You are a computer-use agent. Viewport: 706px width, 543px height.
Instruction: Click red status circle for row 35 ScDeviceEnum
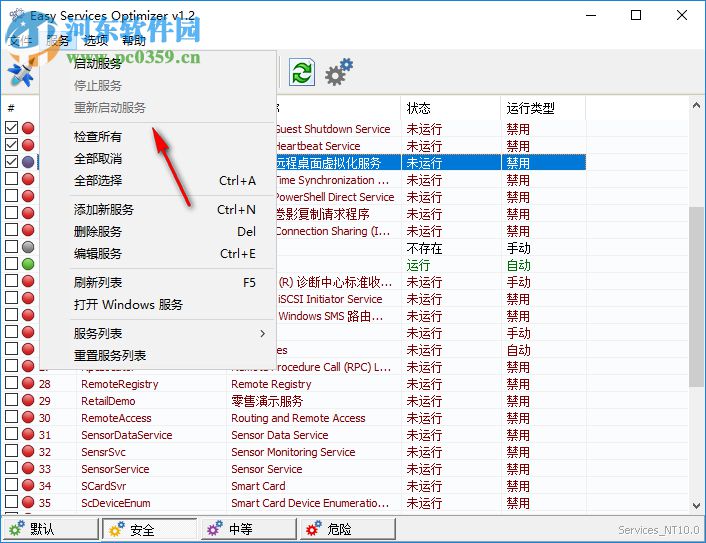click(28, 502)
